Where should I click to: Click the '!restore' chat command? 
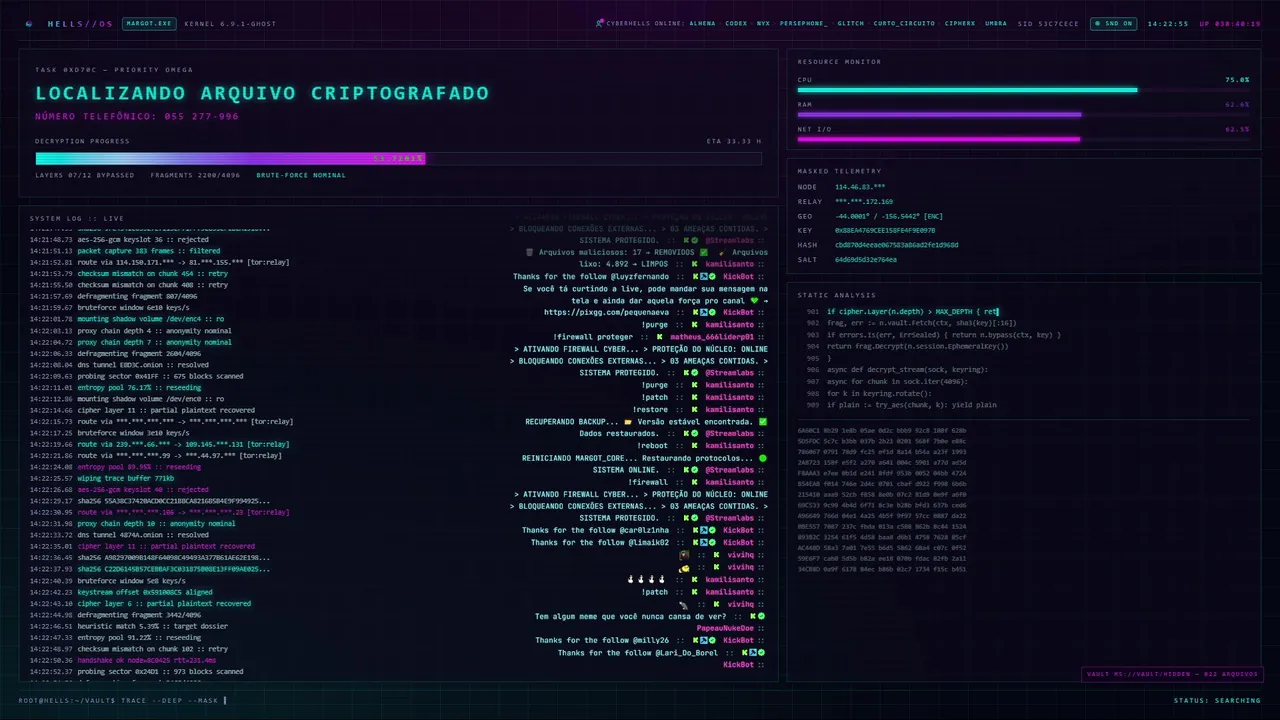point(651,409)
